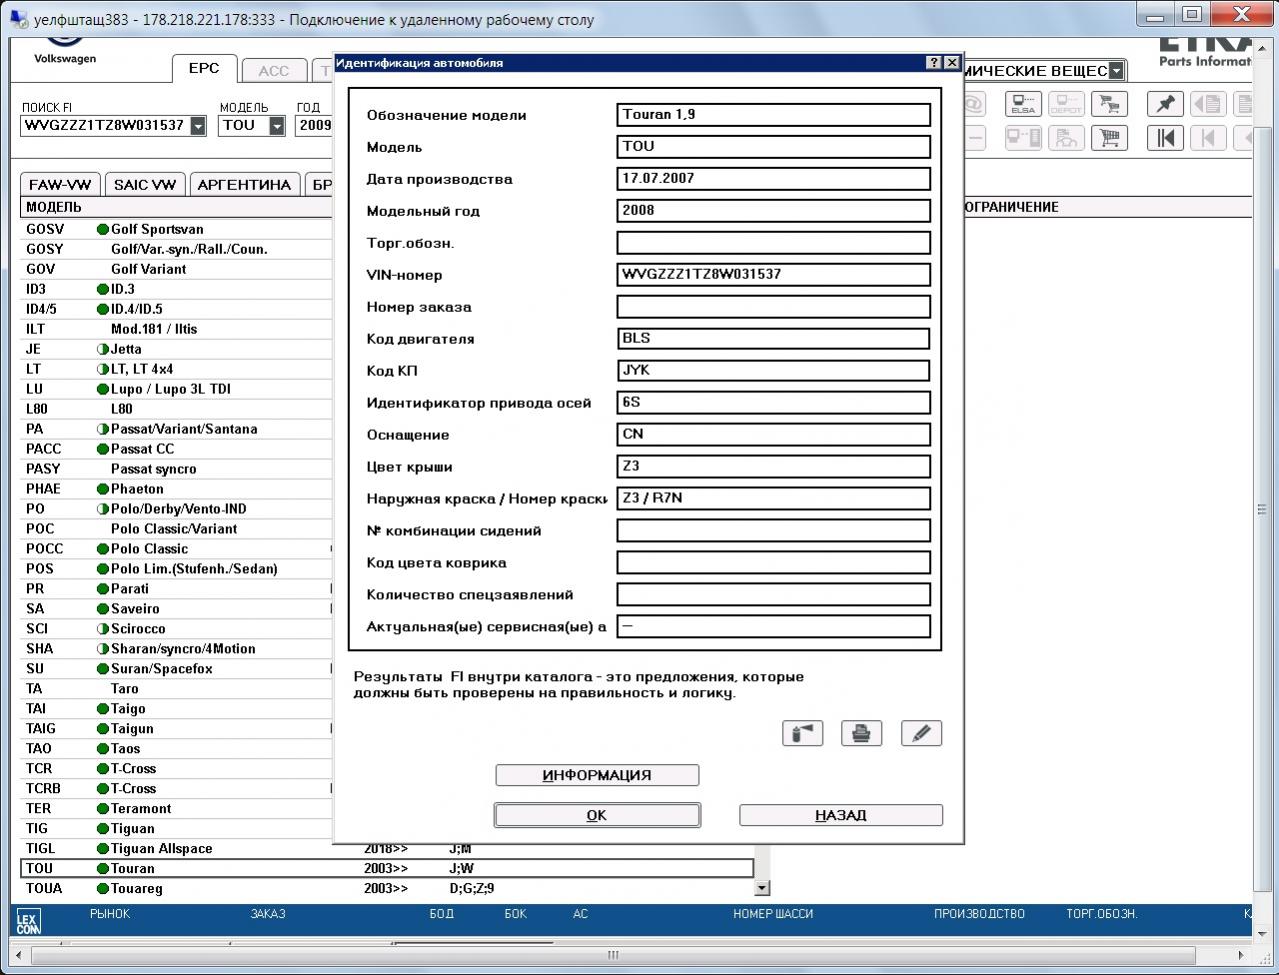Open the ELSA link toolbar icon
The image size is (1279, 975).
pos(1023,104)
